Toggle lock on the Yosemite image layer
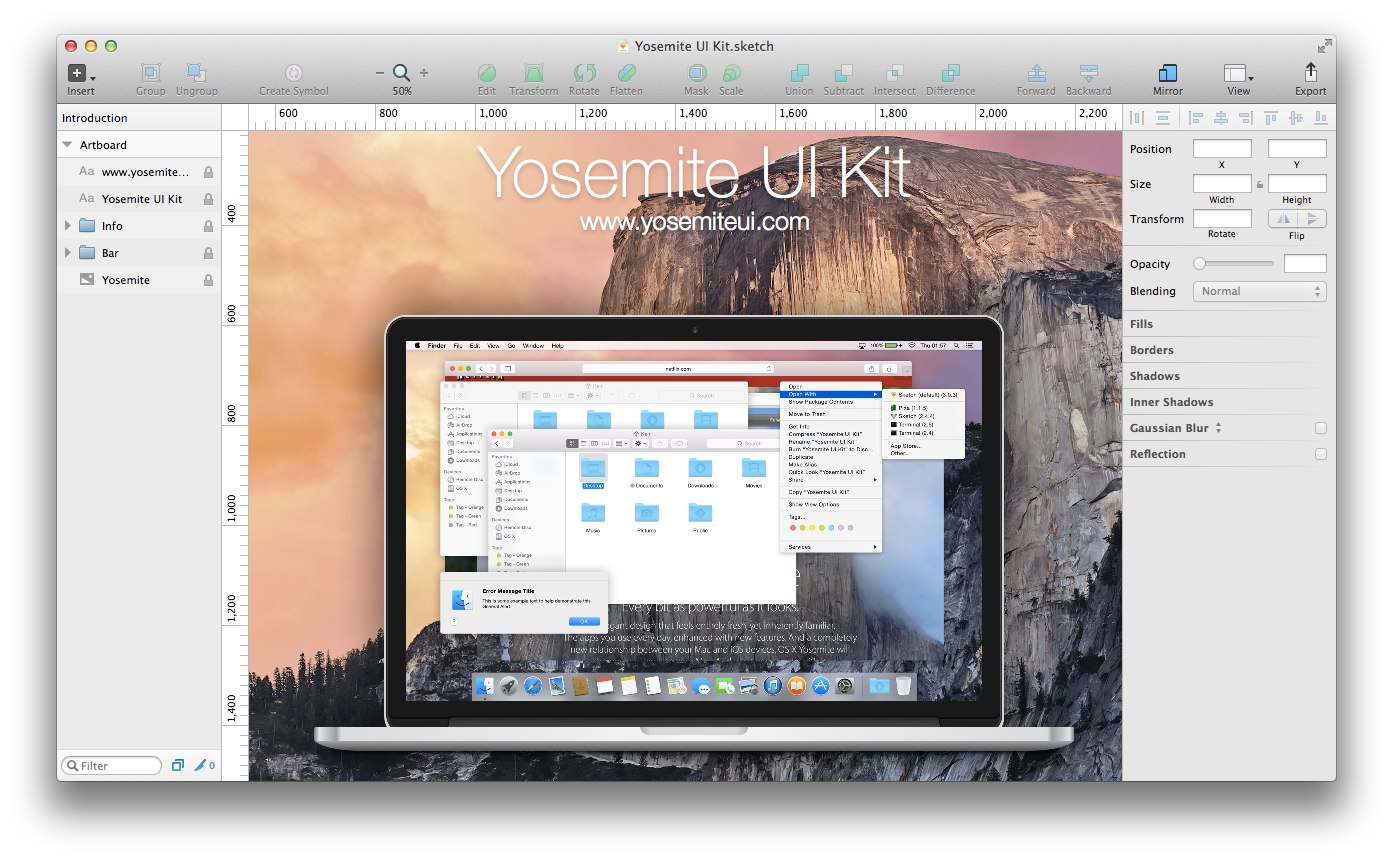1393x860 pixels. pyautogui.click(x=208, y=280)
